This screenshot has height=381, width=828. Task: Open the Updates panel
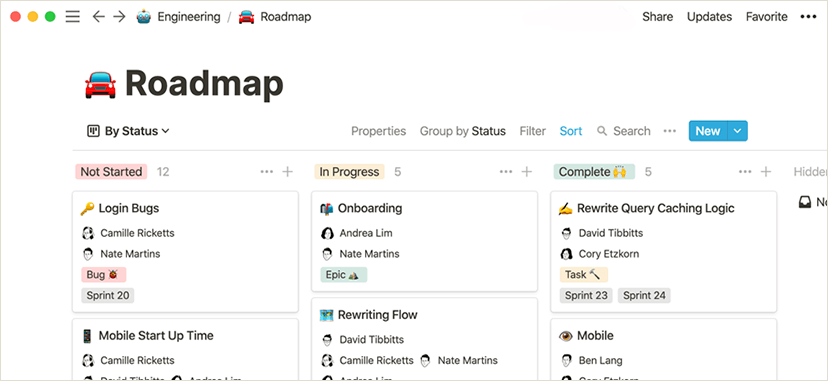709,17
